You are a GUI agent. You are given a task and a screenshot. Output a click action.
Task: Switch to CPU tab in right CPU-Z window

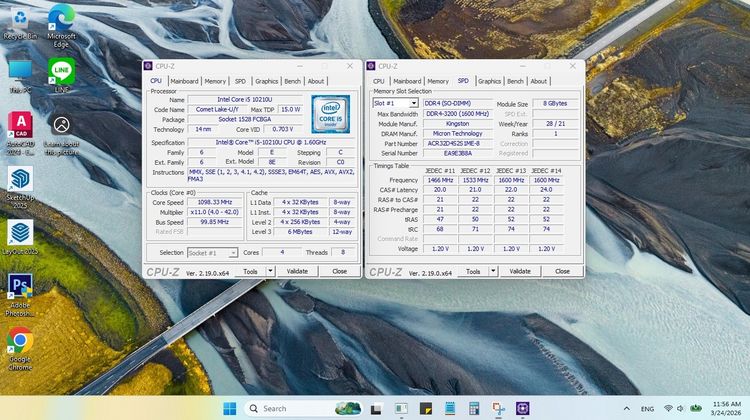(379, 81)
